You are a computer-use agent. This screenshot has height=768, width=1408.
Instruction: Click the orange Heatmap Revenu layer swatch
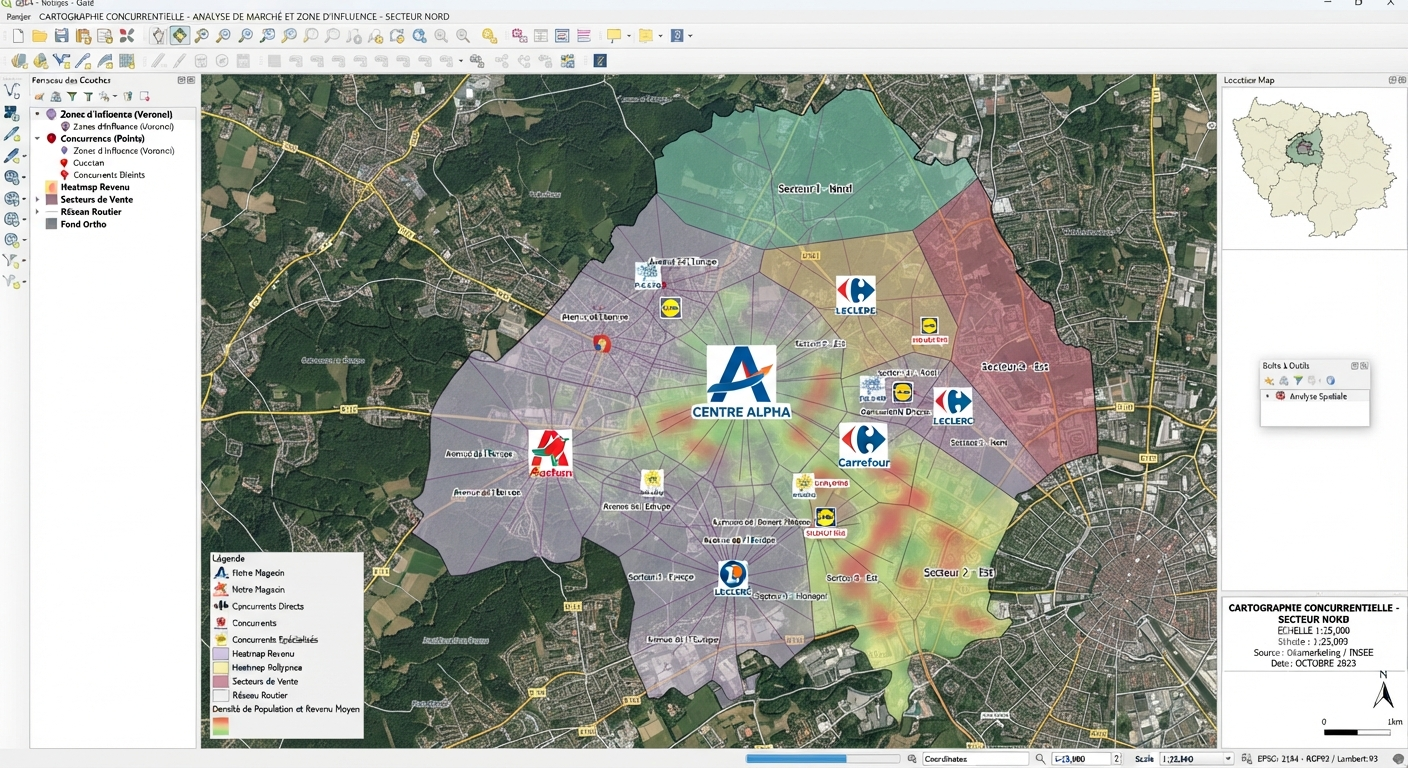pos(51,187)
